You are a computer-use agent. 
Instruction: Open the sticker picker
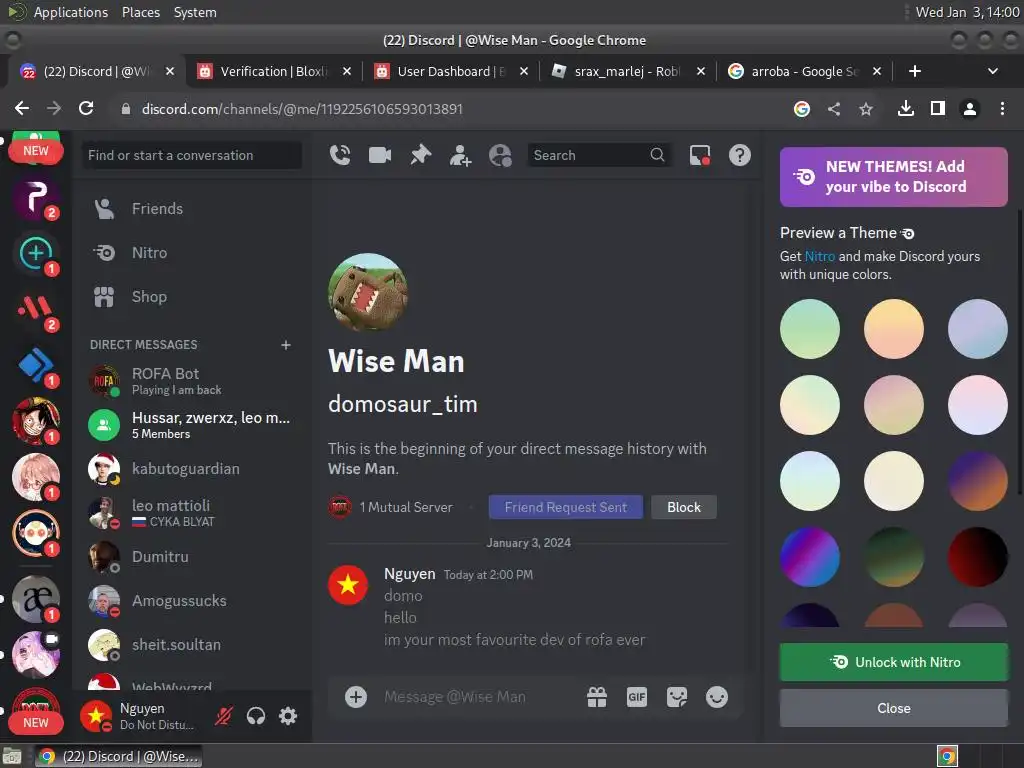[x=677, y=697]
